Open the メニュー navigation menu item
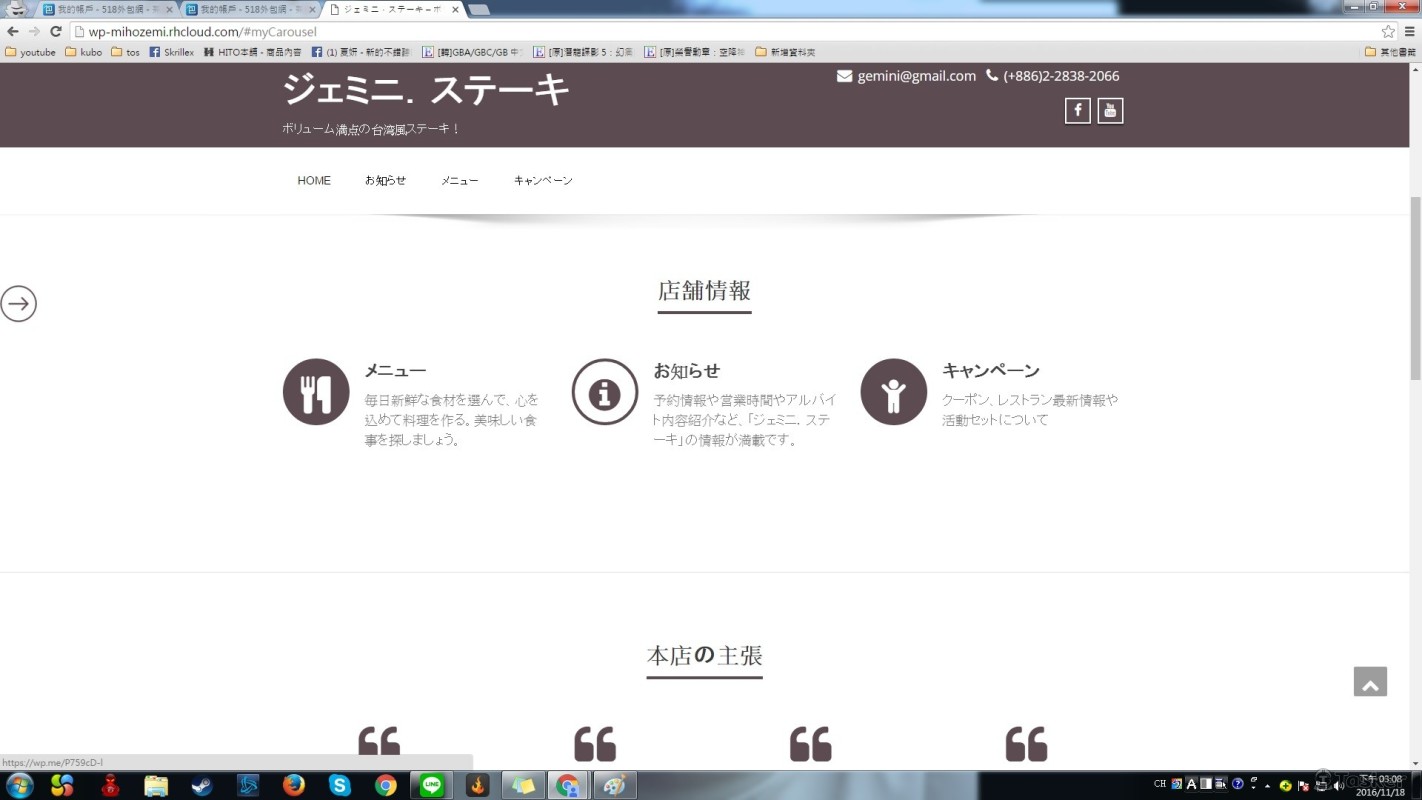Viewport: 1422px width, 800px height. (x=459, y=181)
